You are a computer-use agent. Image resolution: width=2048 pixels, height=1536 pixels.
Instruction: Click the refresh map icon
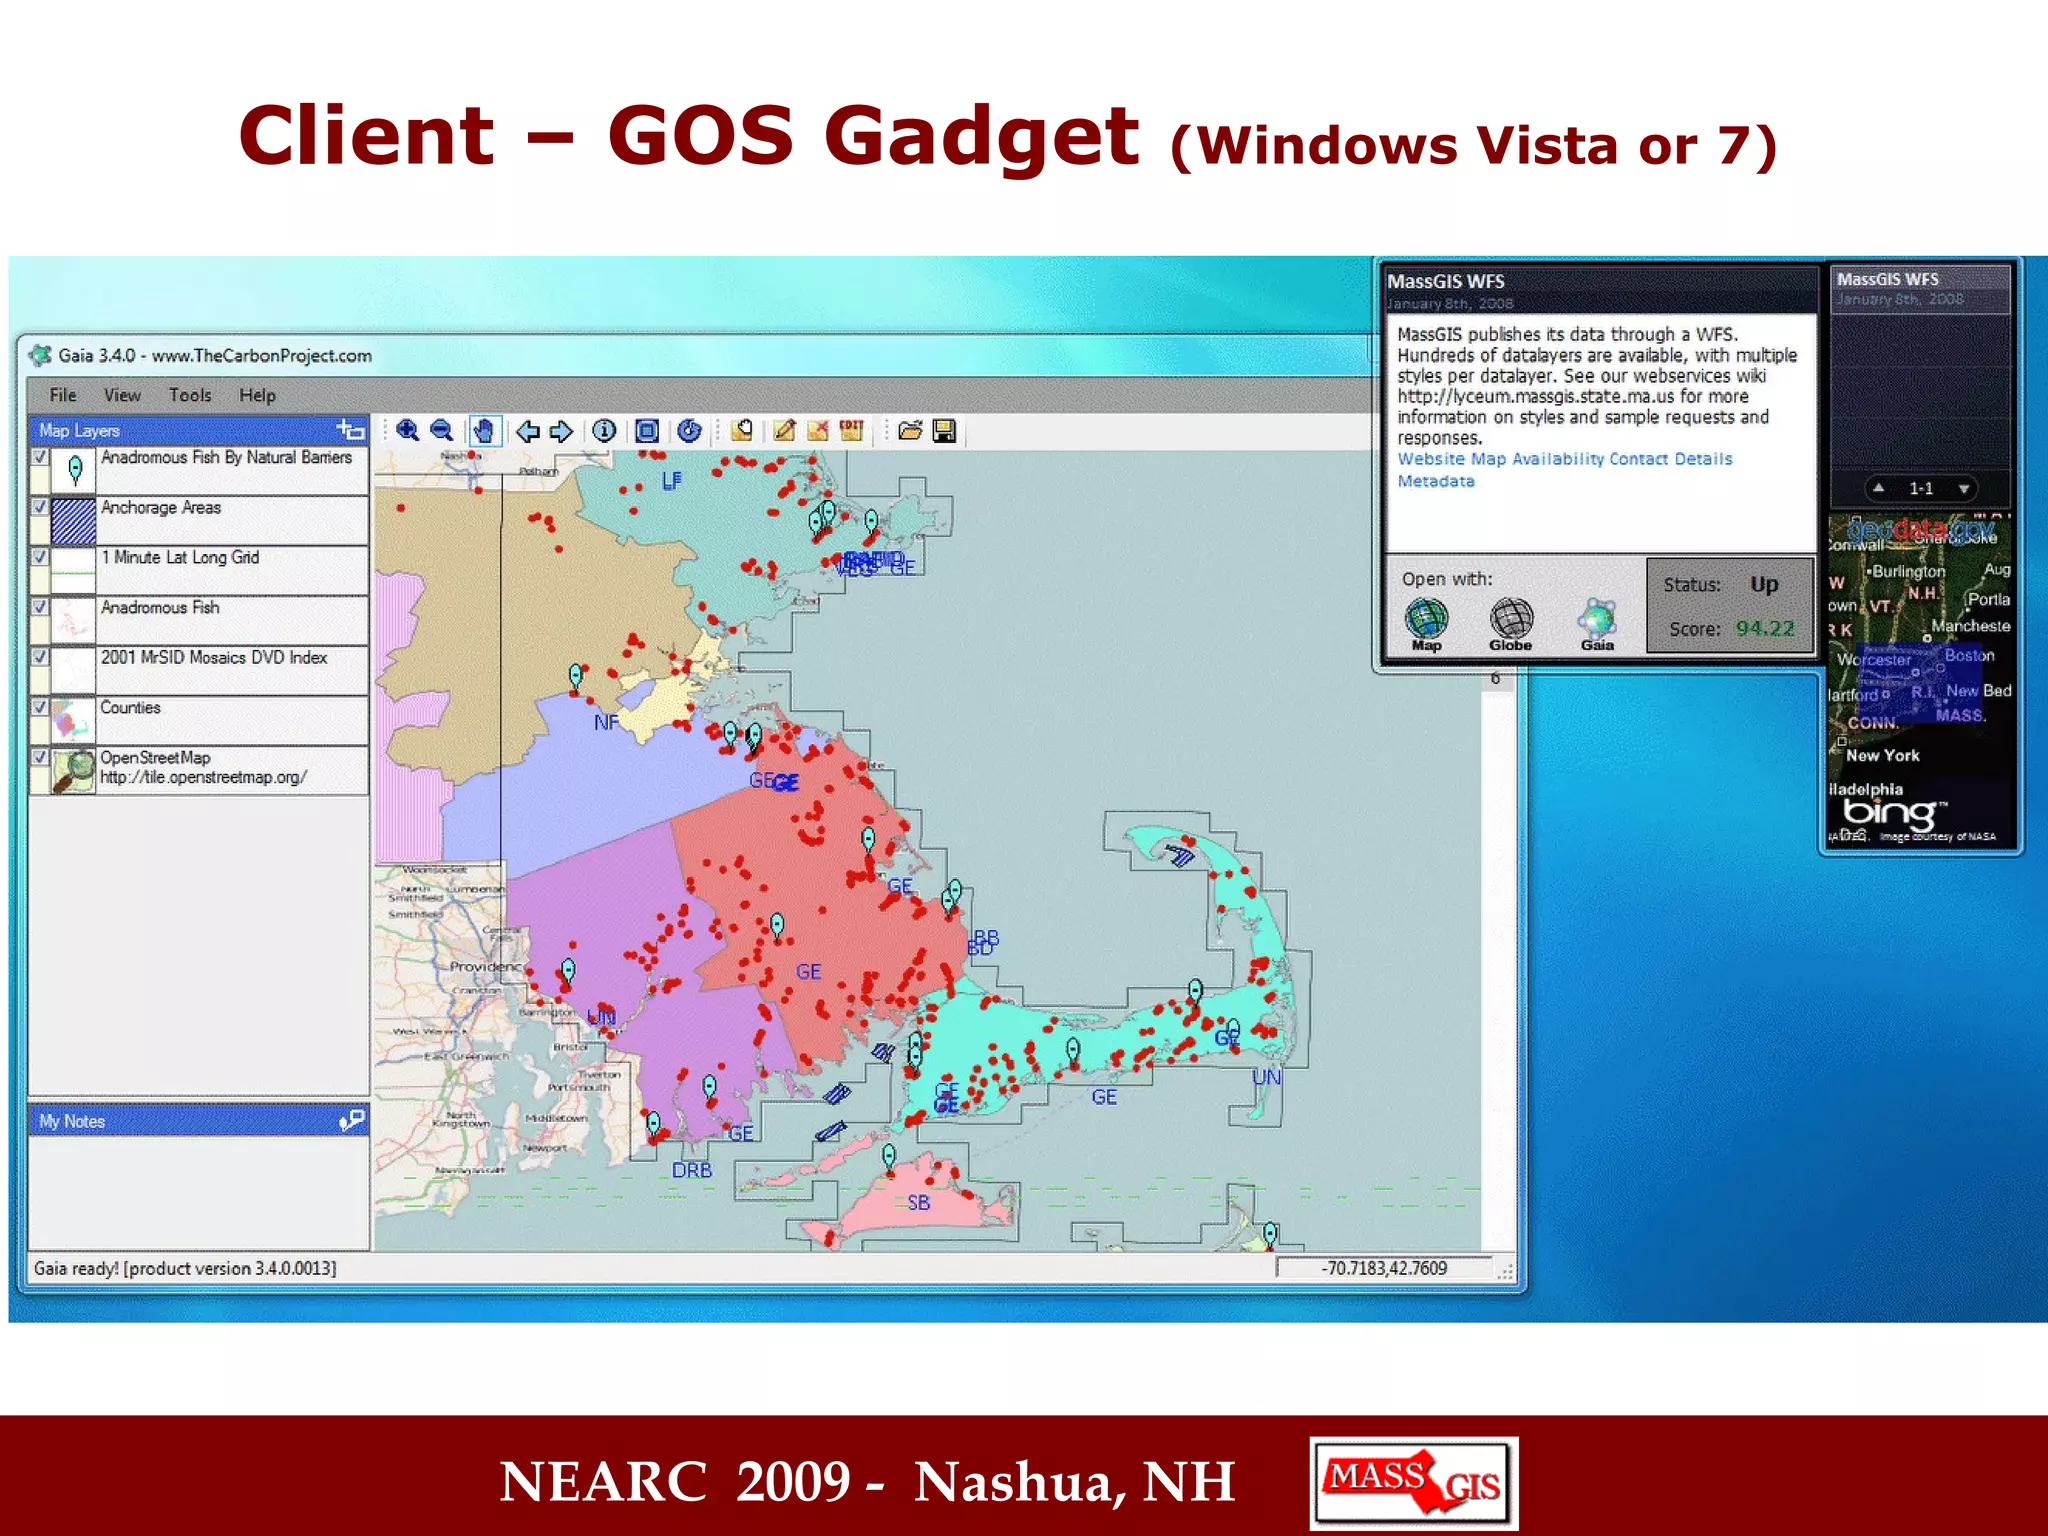click(x=689, y=431)
